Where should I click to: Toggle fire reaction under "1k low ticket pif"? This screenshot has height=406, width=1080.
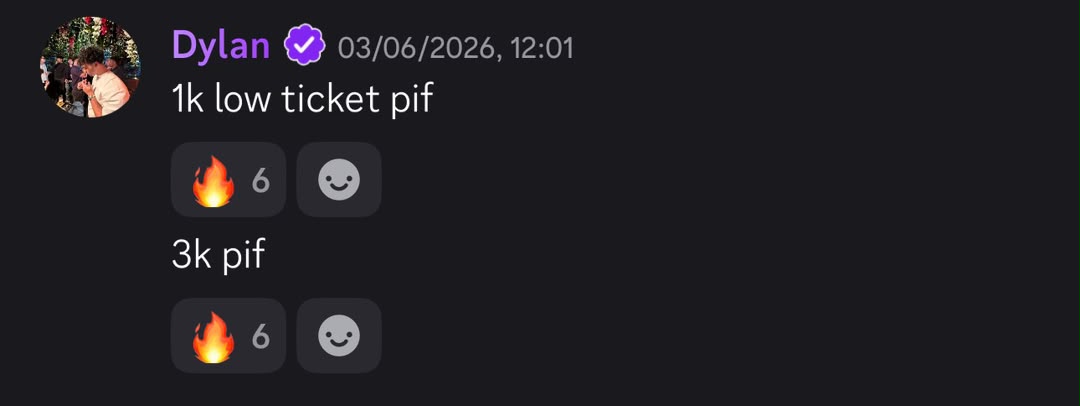[228, 180]
